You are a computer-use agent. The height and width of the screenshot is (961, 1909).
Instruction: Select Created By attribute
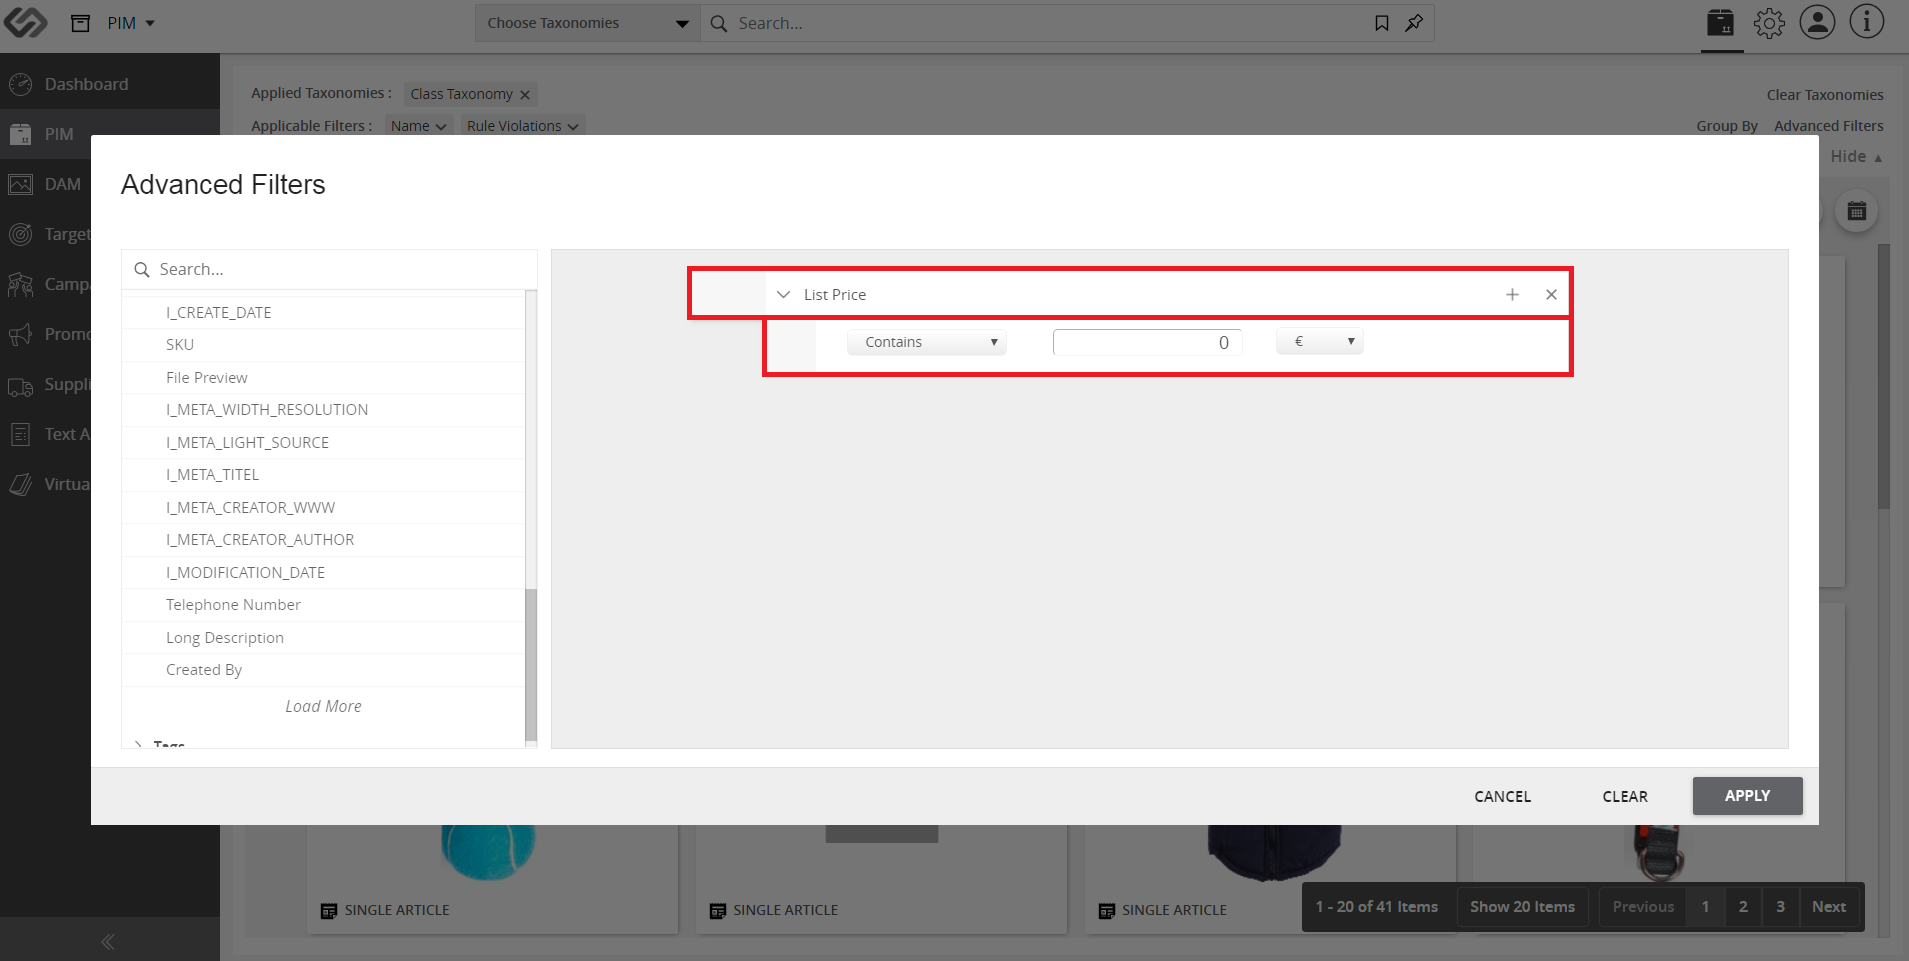[323, 670]
